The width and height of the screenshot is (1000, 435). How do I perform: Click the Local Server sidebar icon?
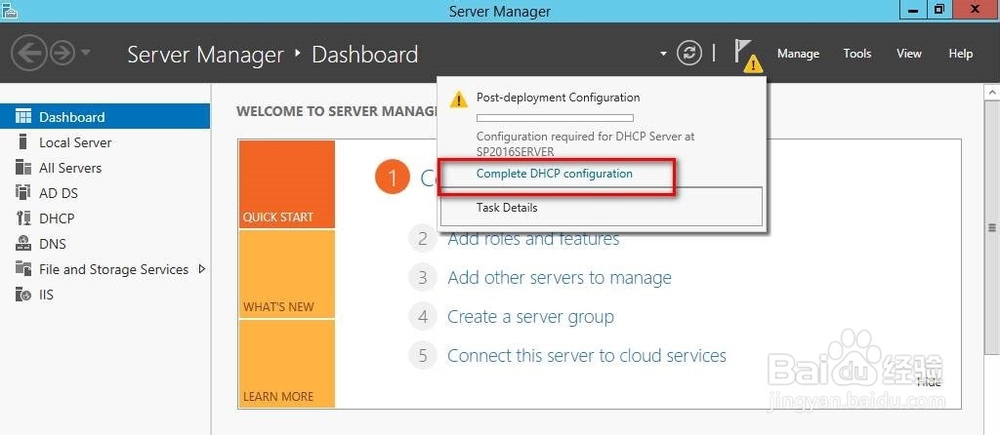pos(23,142)
